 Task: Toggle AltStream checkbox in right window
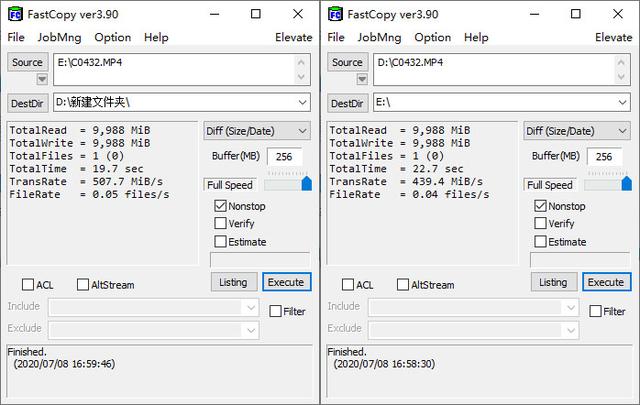pyautogui.click(x=403, y=285)
